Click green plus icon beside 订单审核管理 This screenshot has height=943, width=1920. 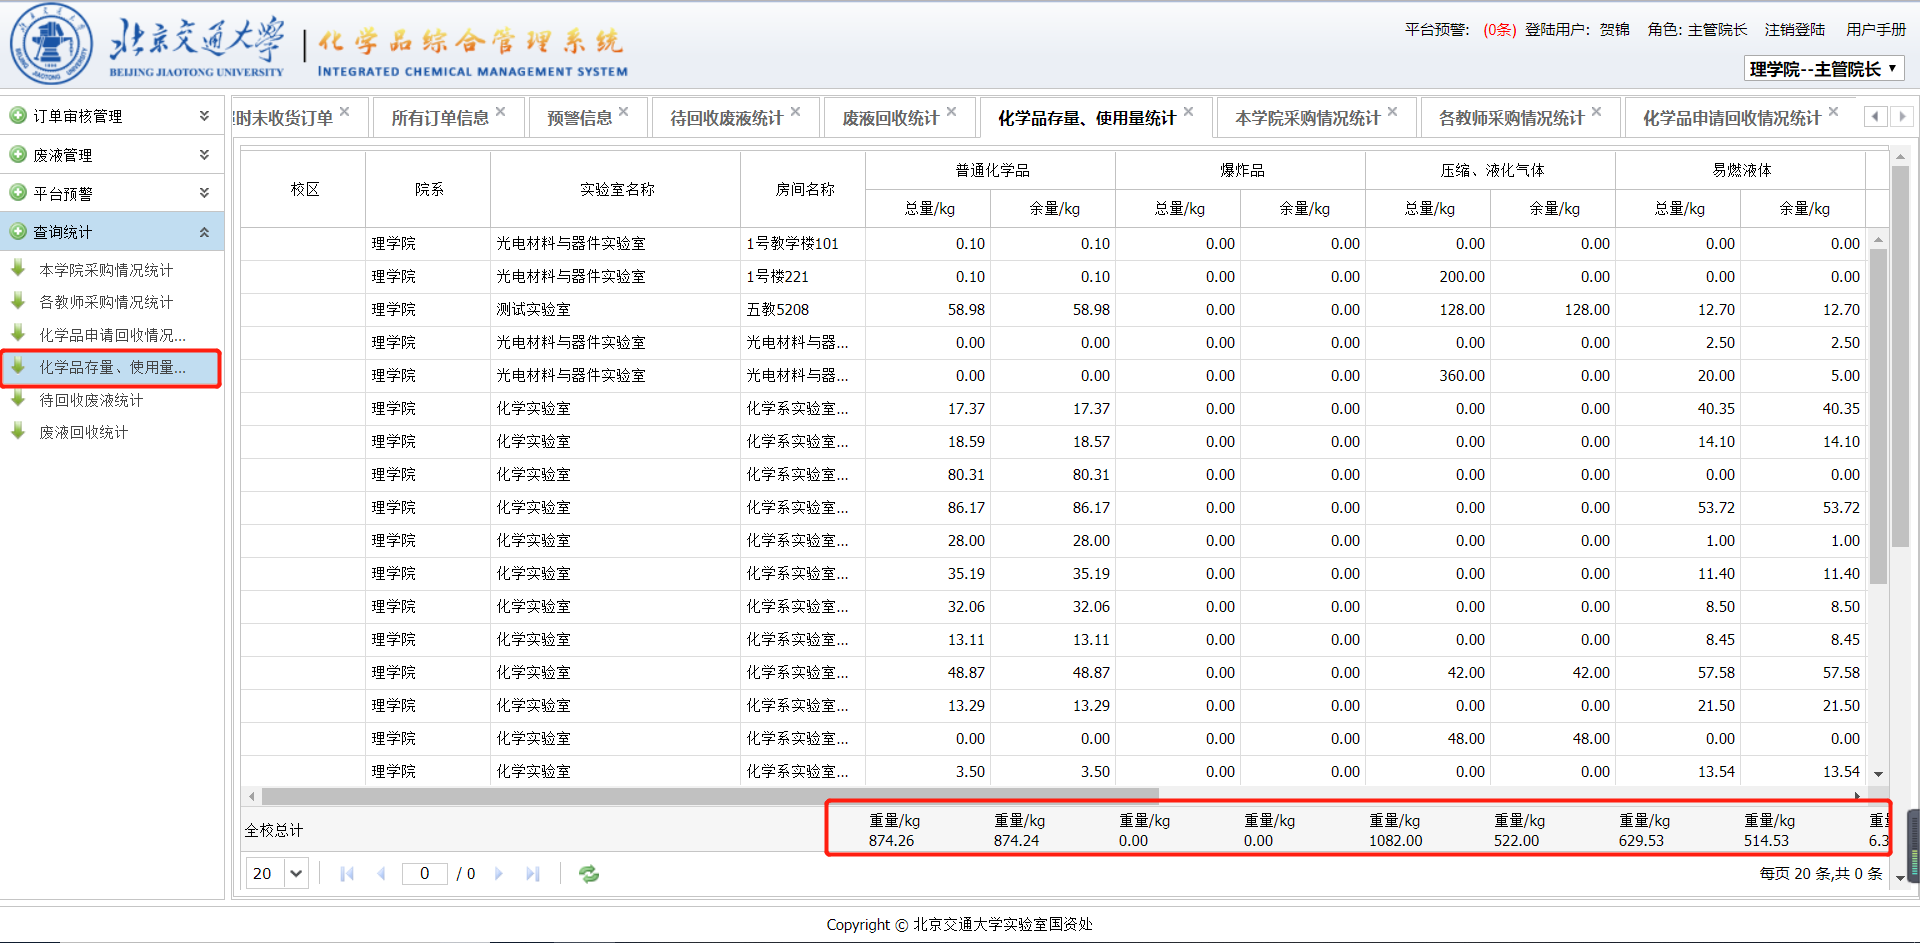(x=18, y=116)
